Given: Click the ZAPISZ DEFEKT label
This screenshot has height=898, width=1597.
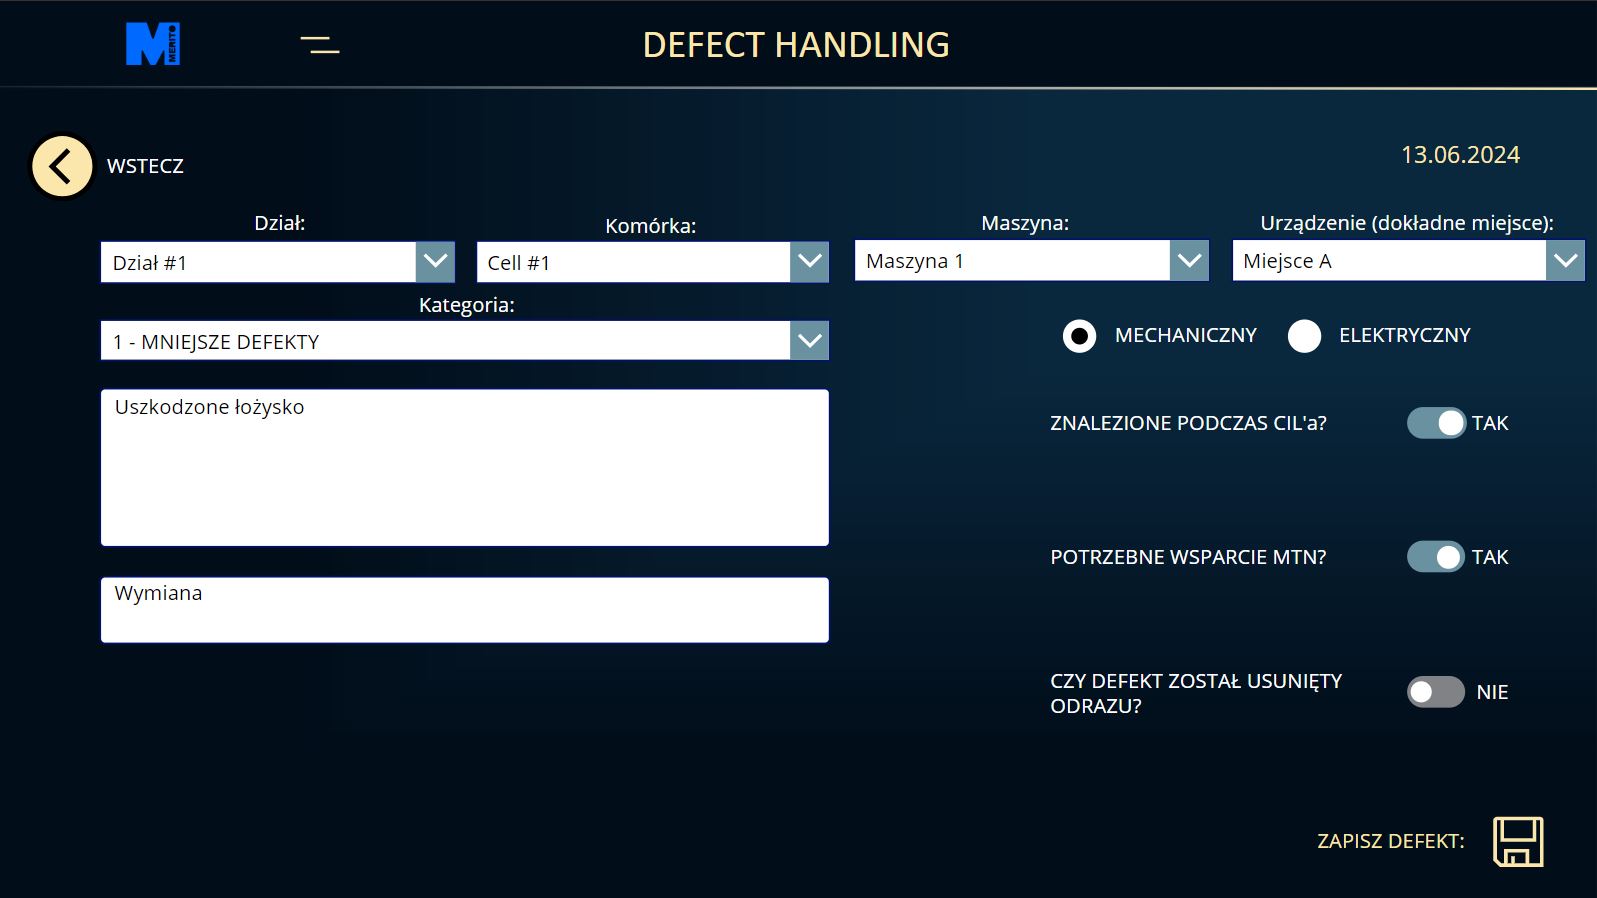Looking at the screenshot, I should click(1391, 841).
